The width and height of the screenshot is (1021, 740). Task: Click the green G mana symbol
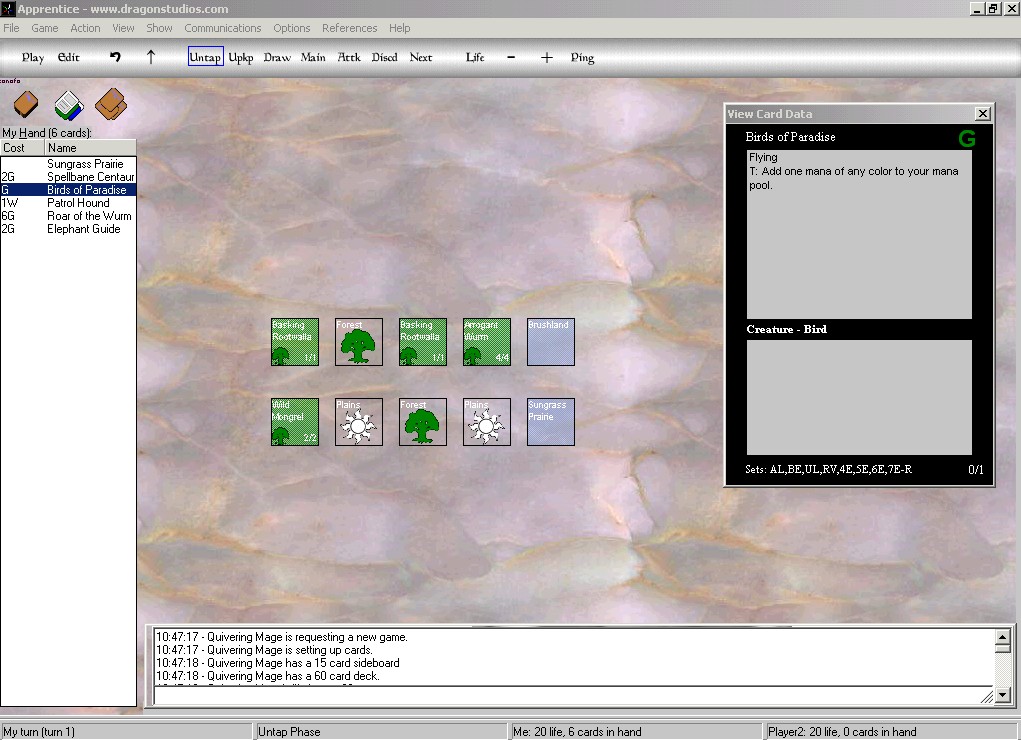click(967, 138)
